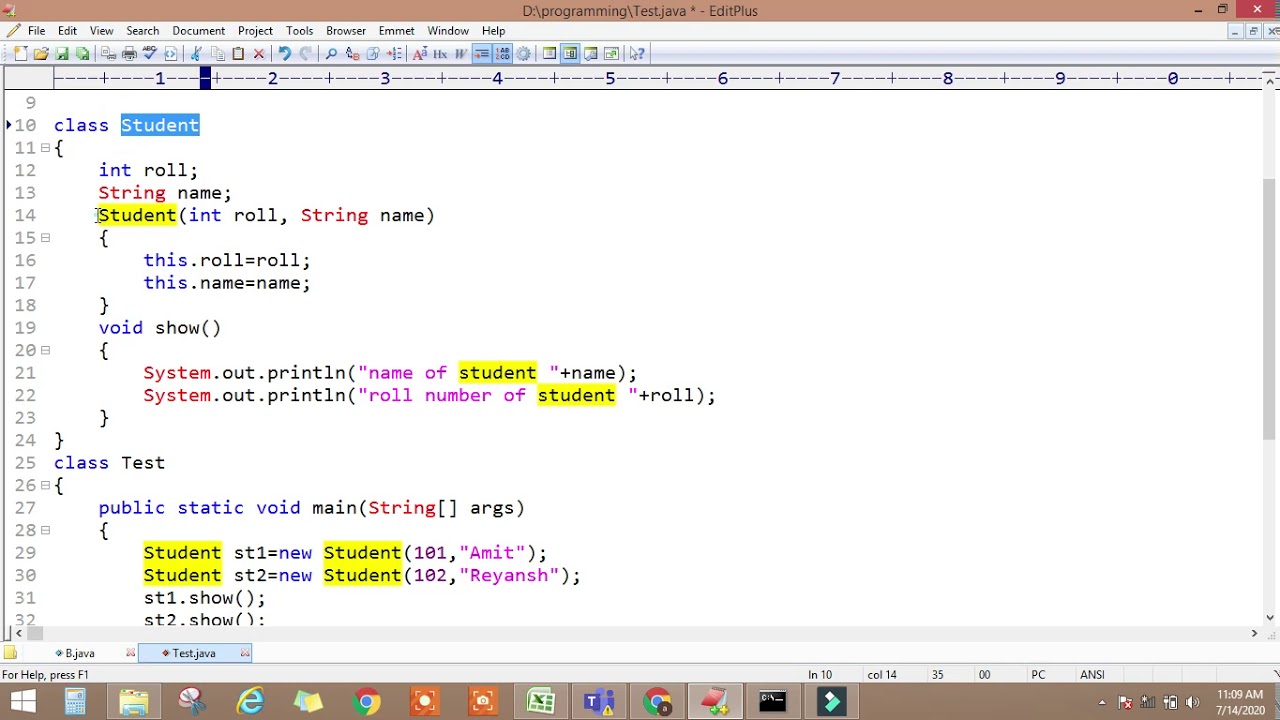Viewport: 1280px width, 720px height.
Task: Click the Hex Viewer (Hx) icon
Action: (x=440, y=53)
